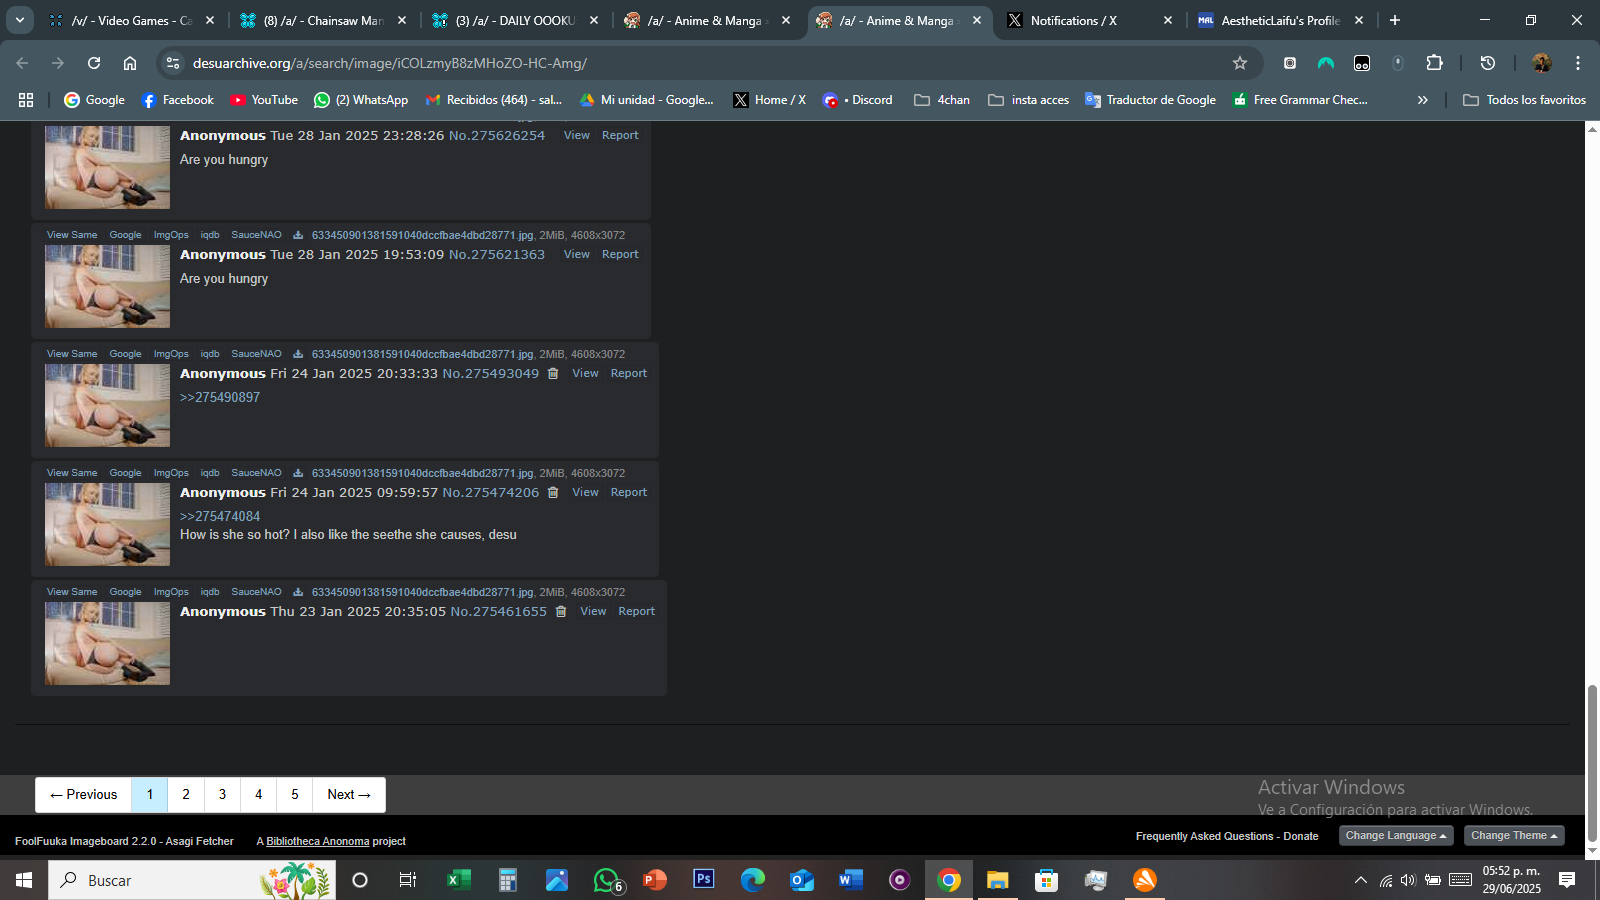This screenshot has width=1600, height=900.
Task: Open the Discord bookmark
Action: tap(857, 100)
